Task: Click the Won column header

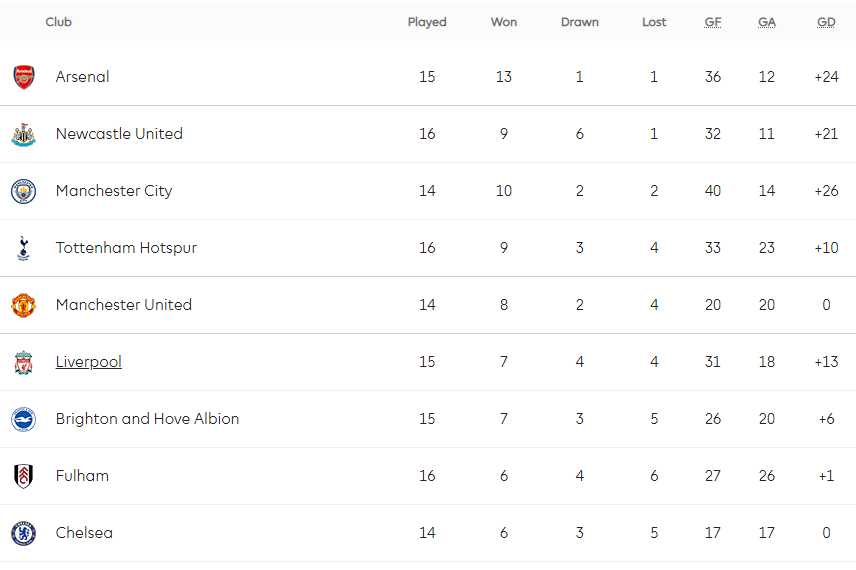Action: [503, 22]
